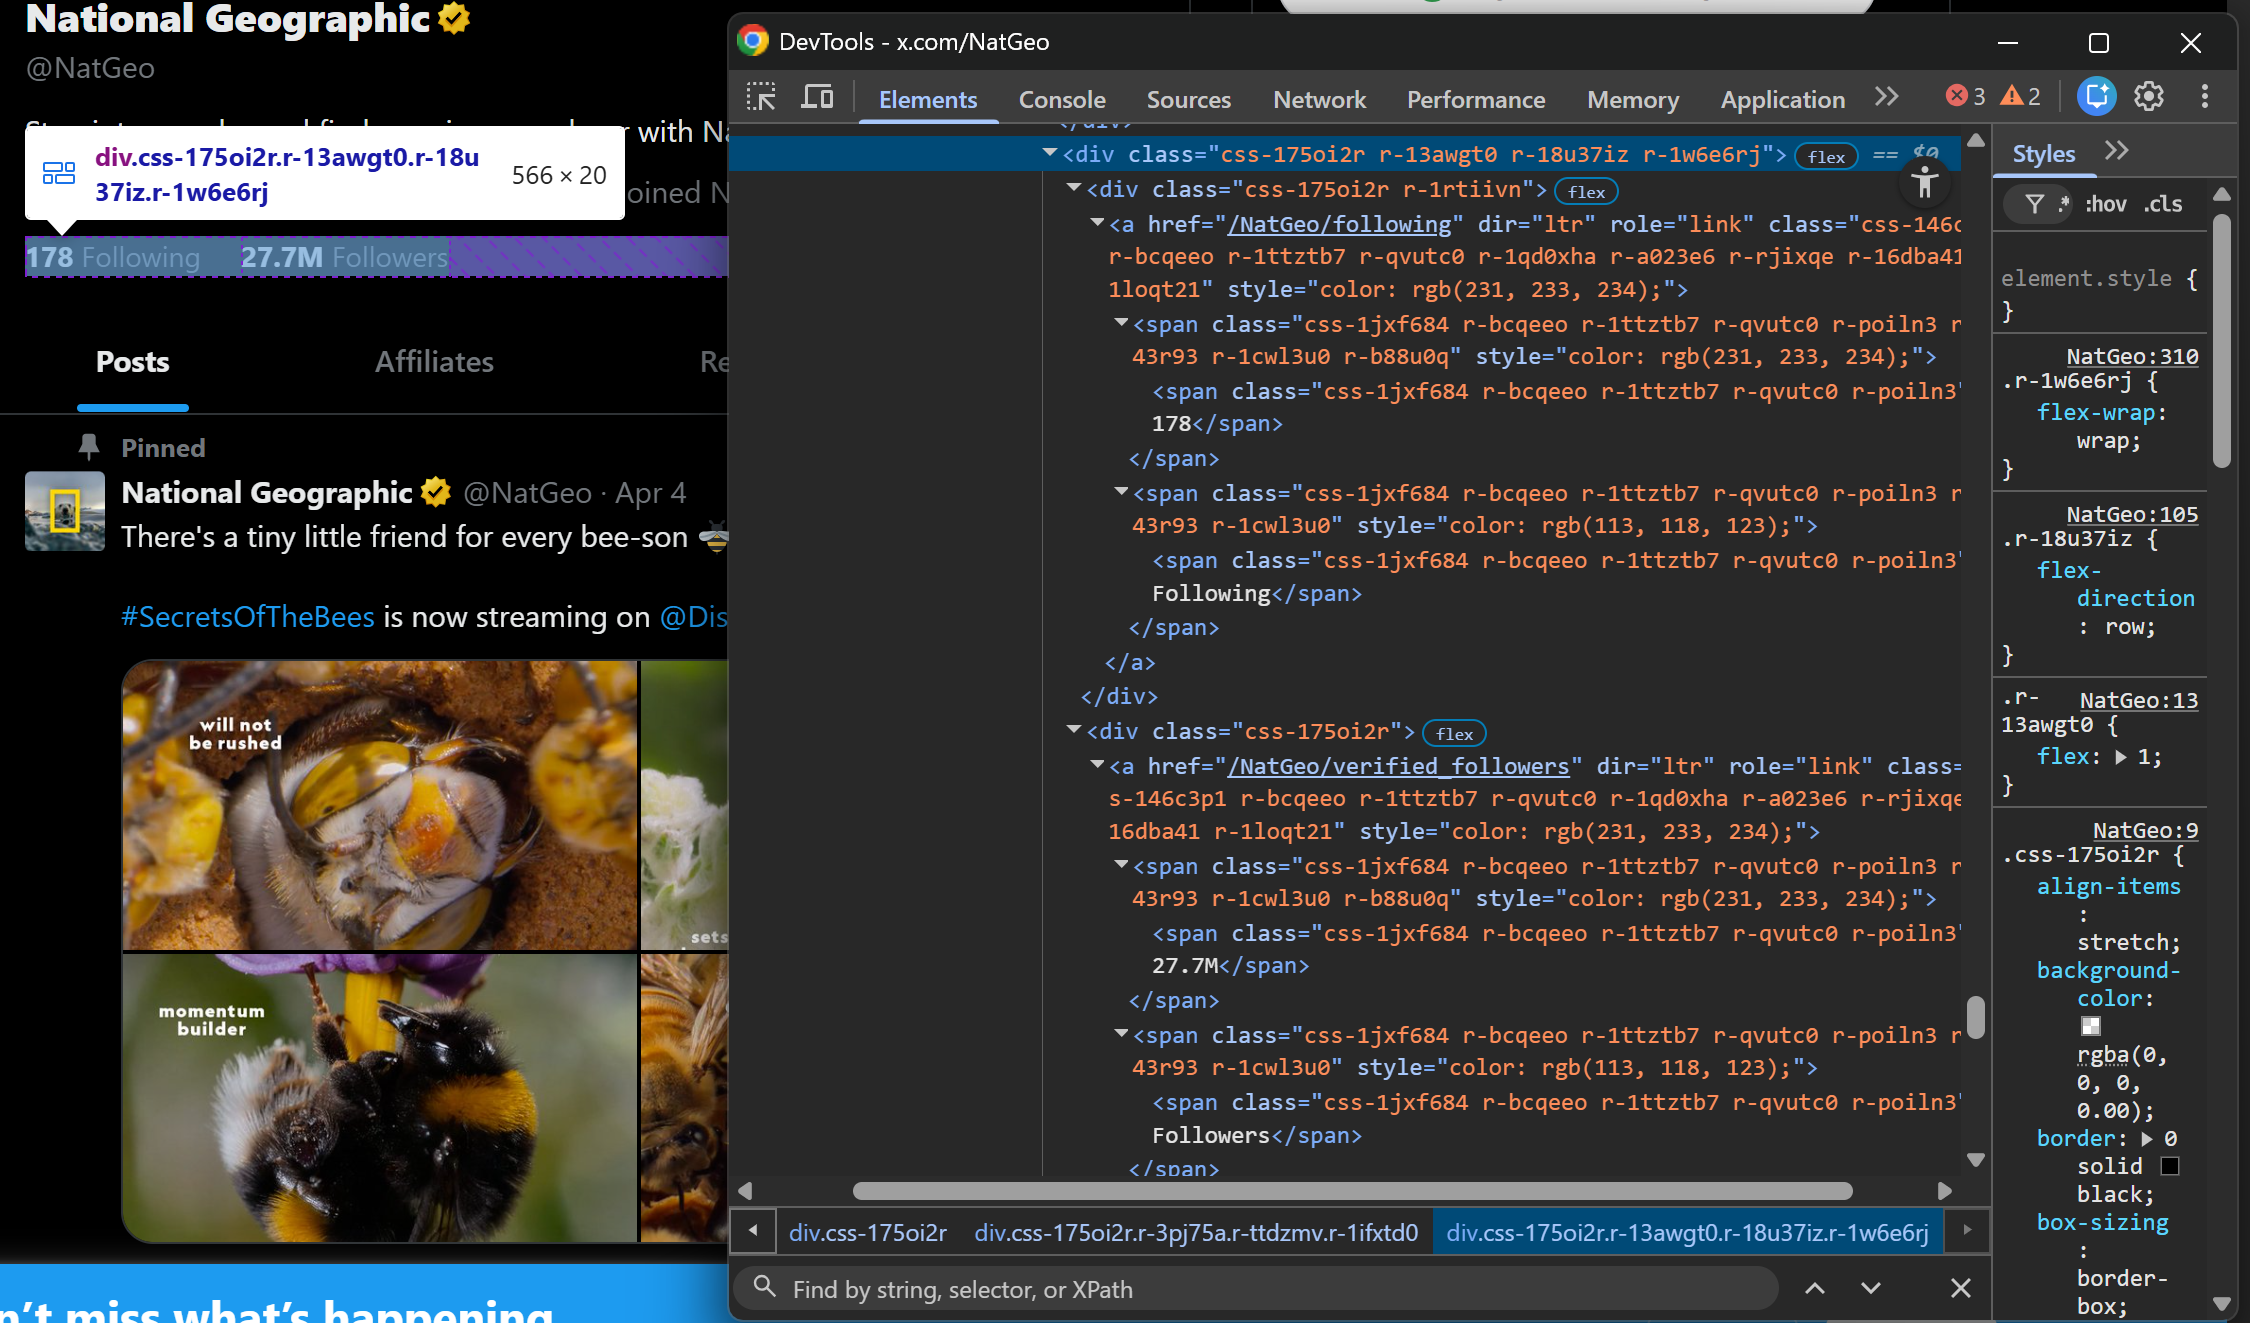Collapse the /NatGeo/verified_followers anchor node
2250x1323 pixels.
tap(1097, 765)
